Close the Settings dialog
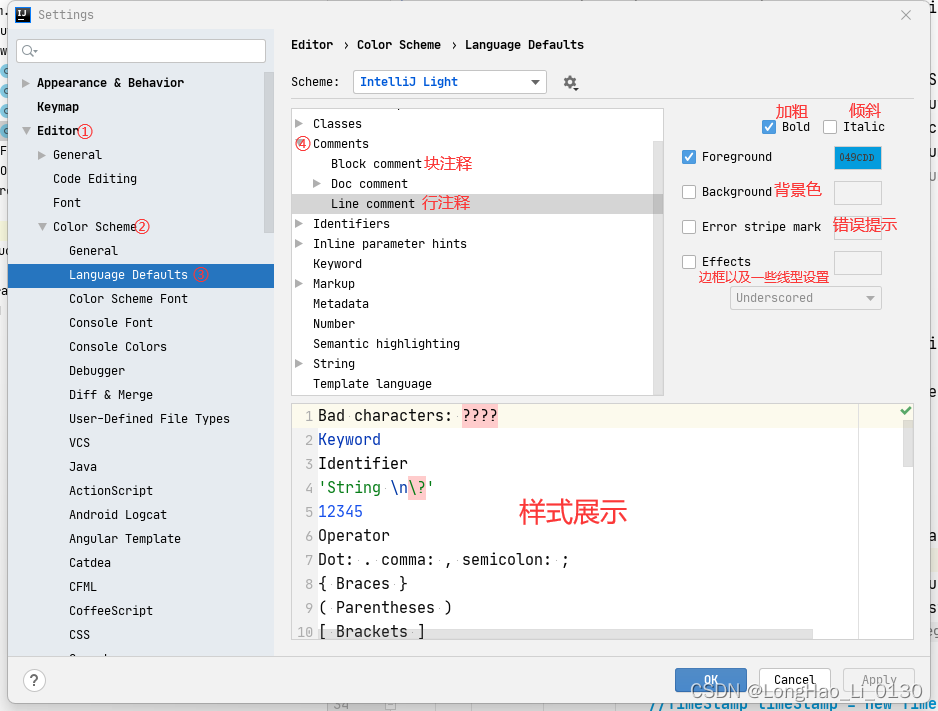This screenshot has height=711, width=938. (906, 15)
